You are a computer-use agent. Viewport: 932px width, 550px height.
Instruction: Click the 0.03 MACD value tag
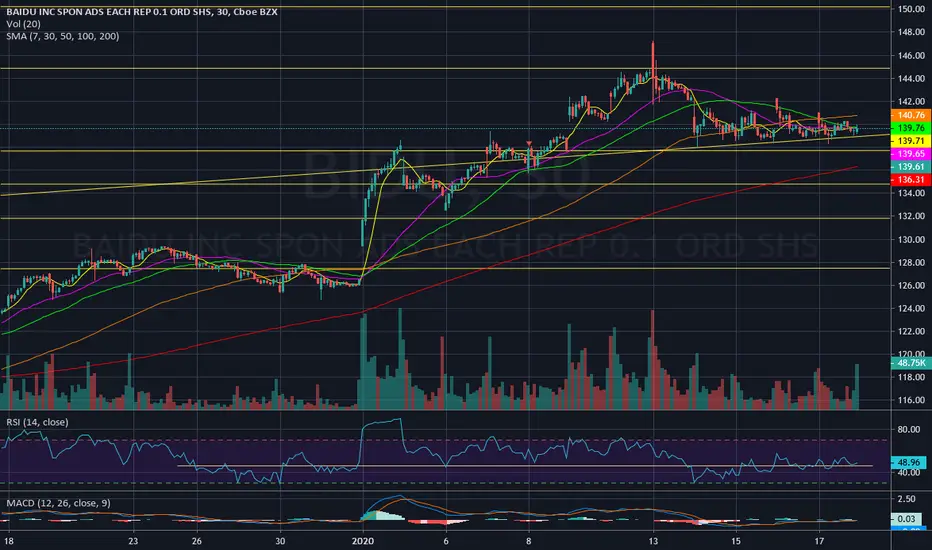pyautogui.click(x=907, y=519)
